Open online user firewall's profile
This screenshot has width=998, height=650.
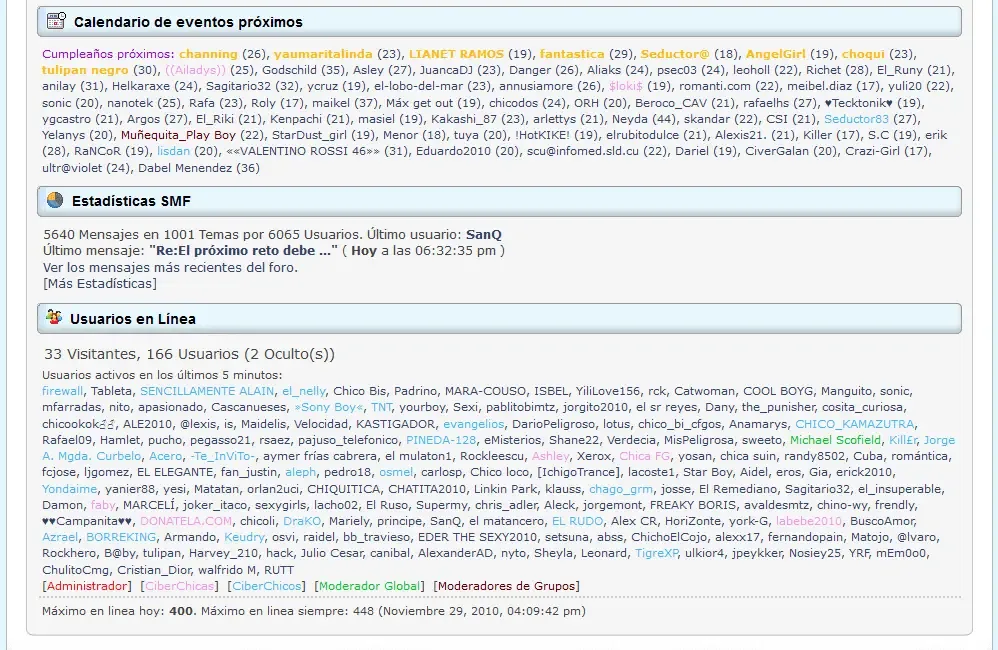tap(62, 391)
